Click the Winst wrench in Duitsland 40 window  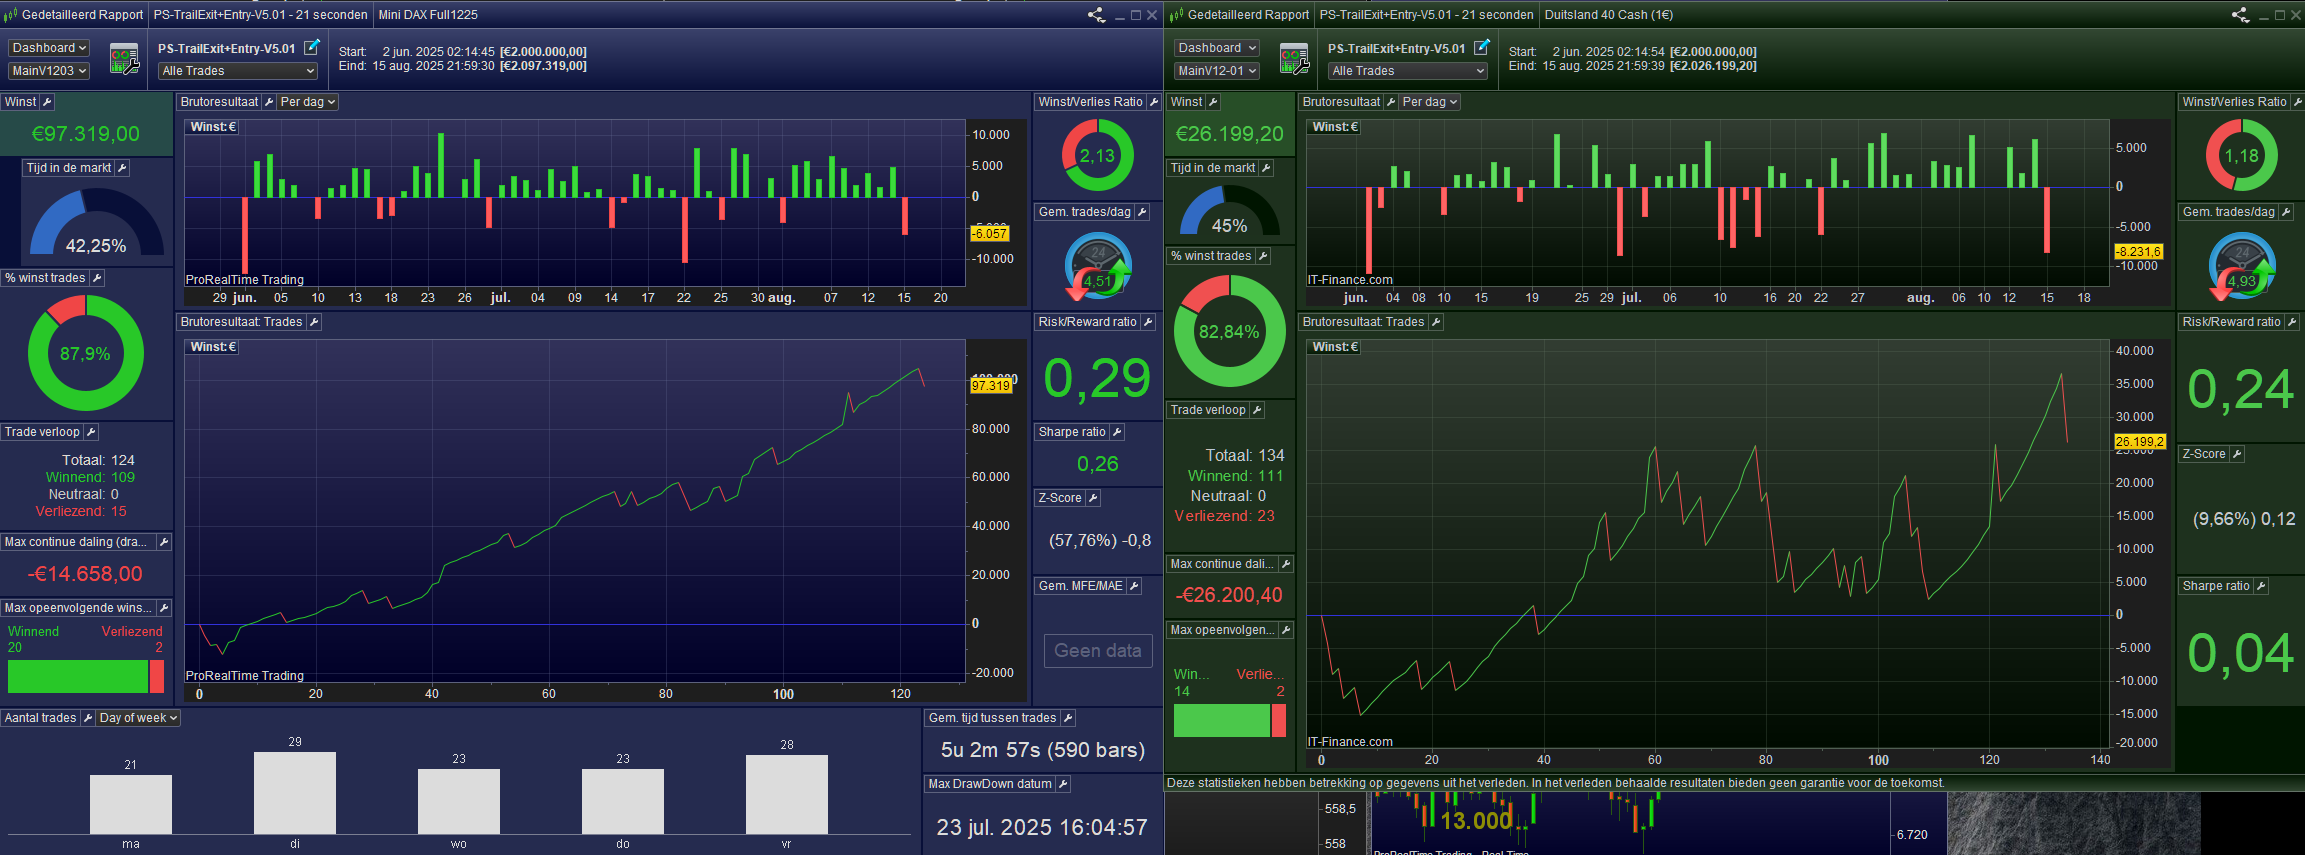(x=1213, y=102)
